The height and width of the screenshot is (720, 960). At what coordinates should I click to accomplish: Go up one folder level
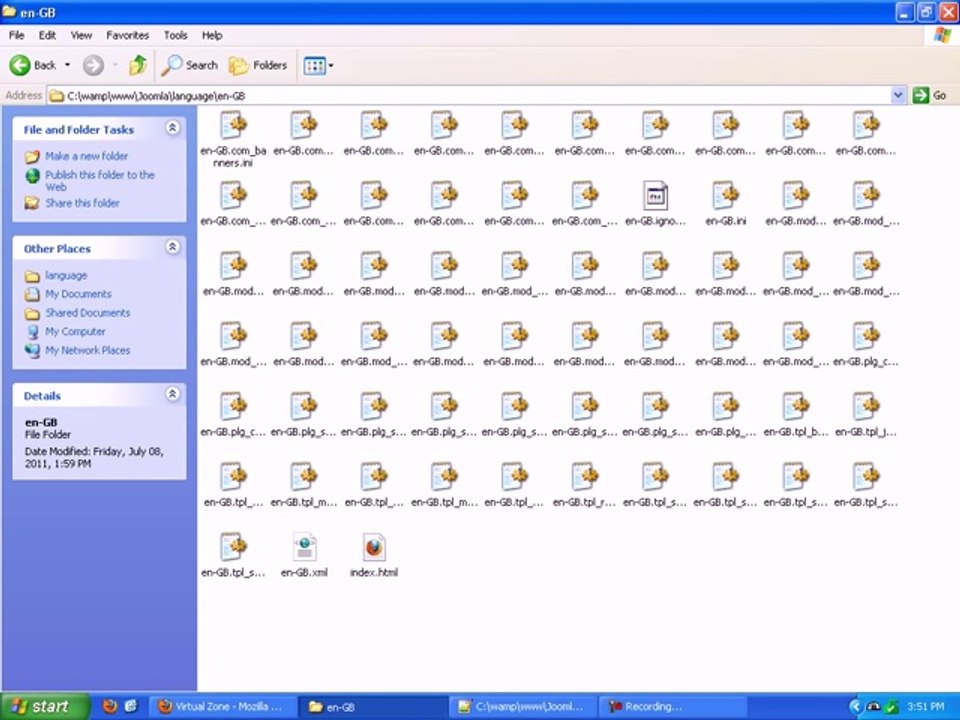pyautogui.click(x=138, y=65)
